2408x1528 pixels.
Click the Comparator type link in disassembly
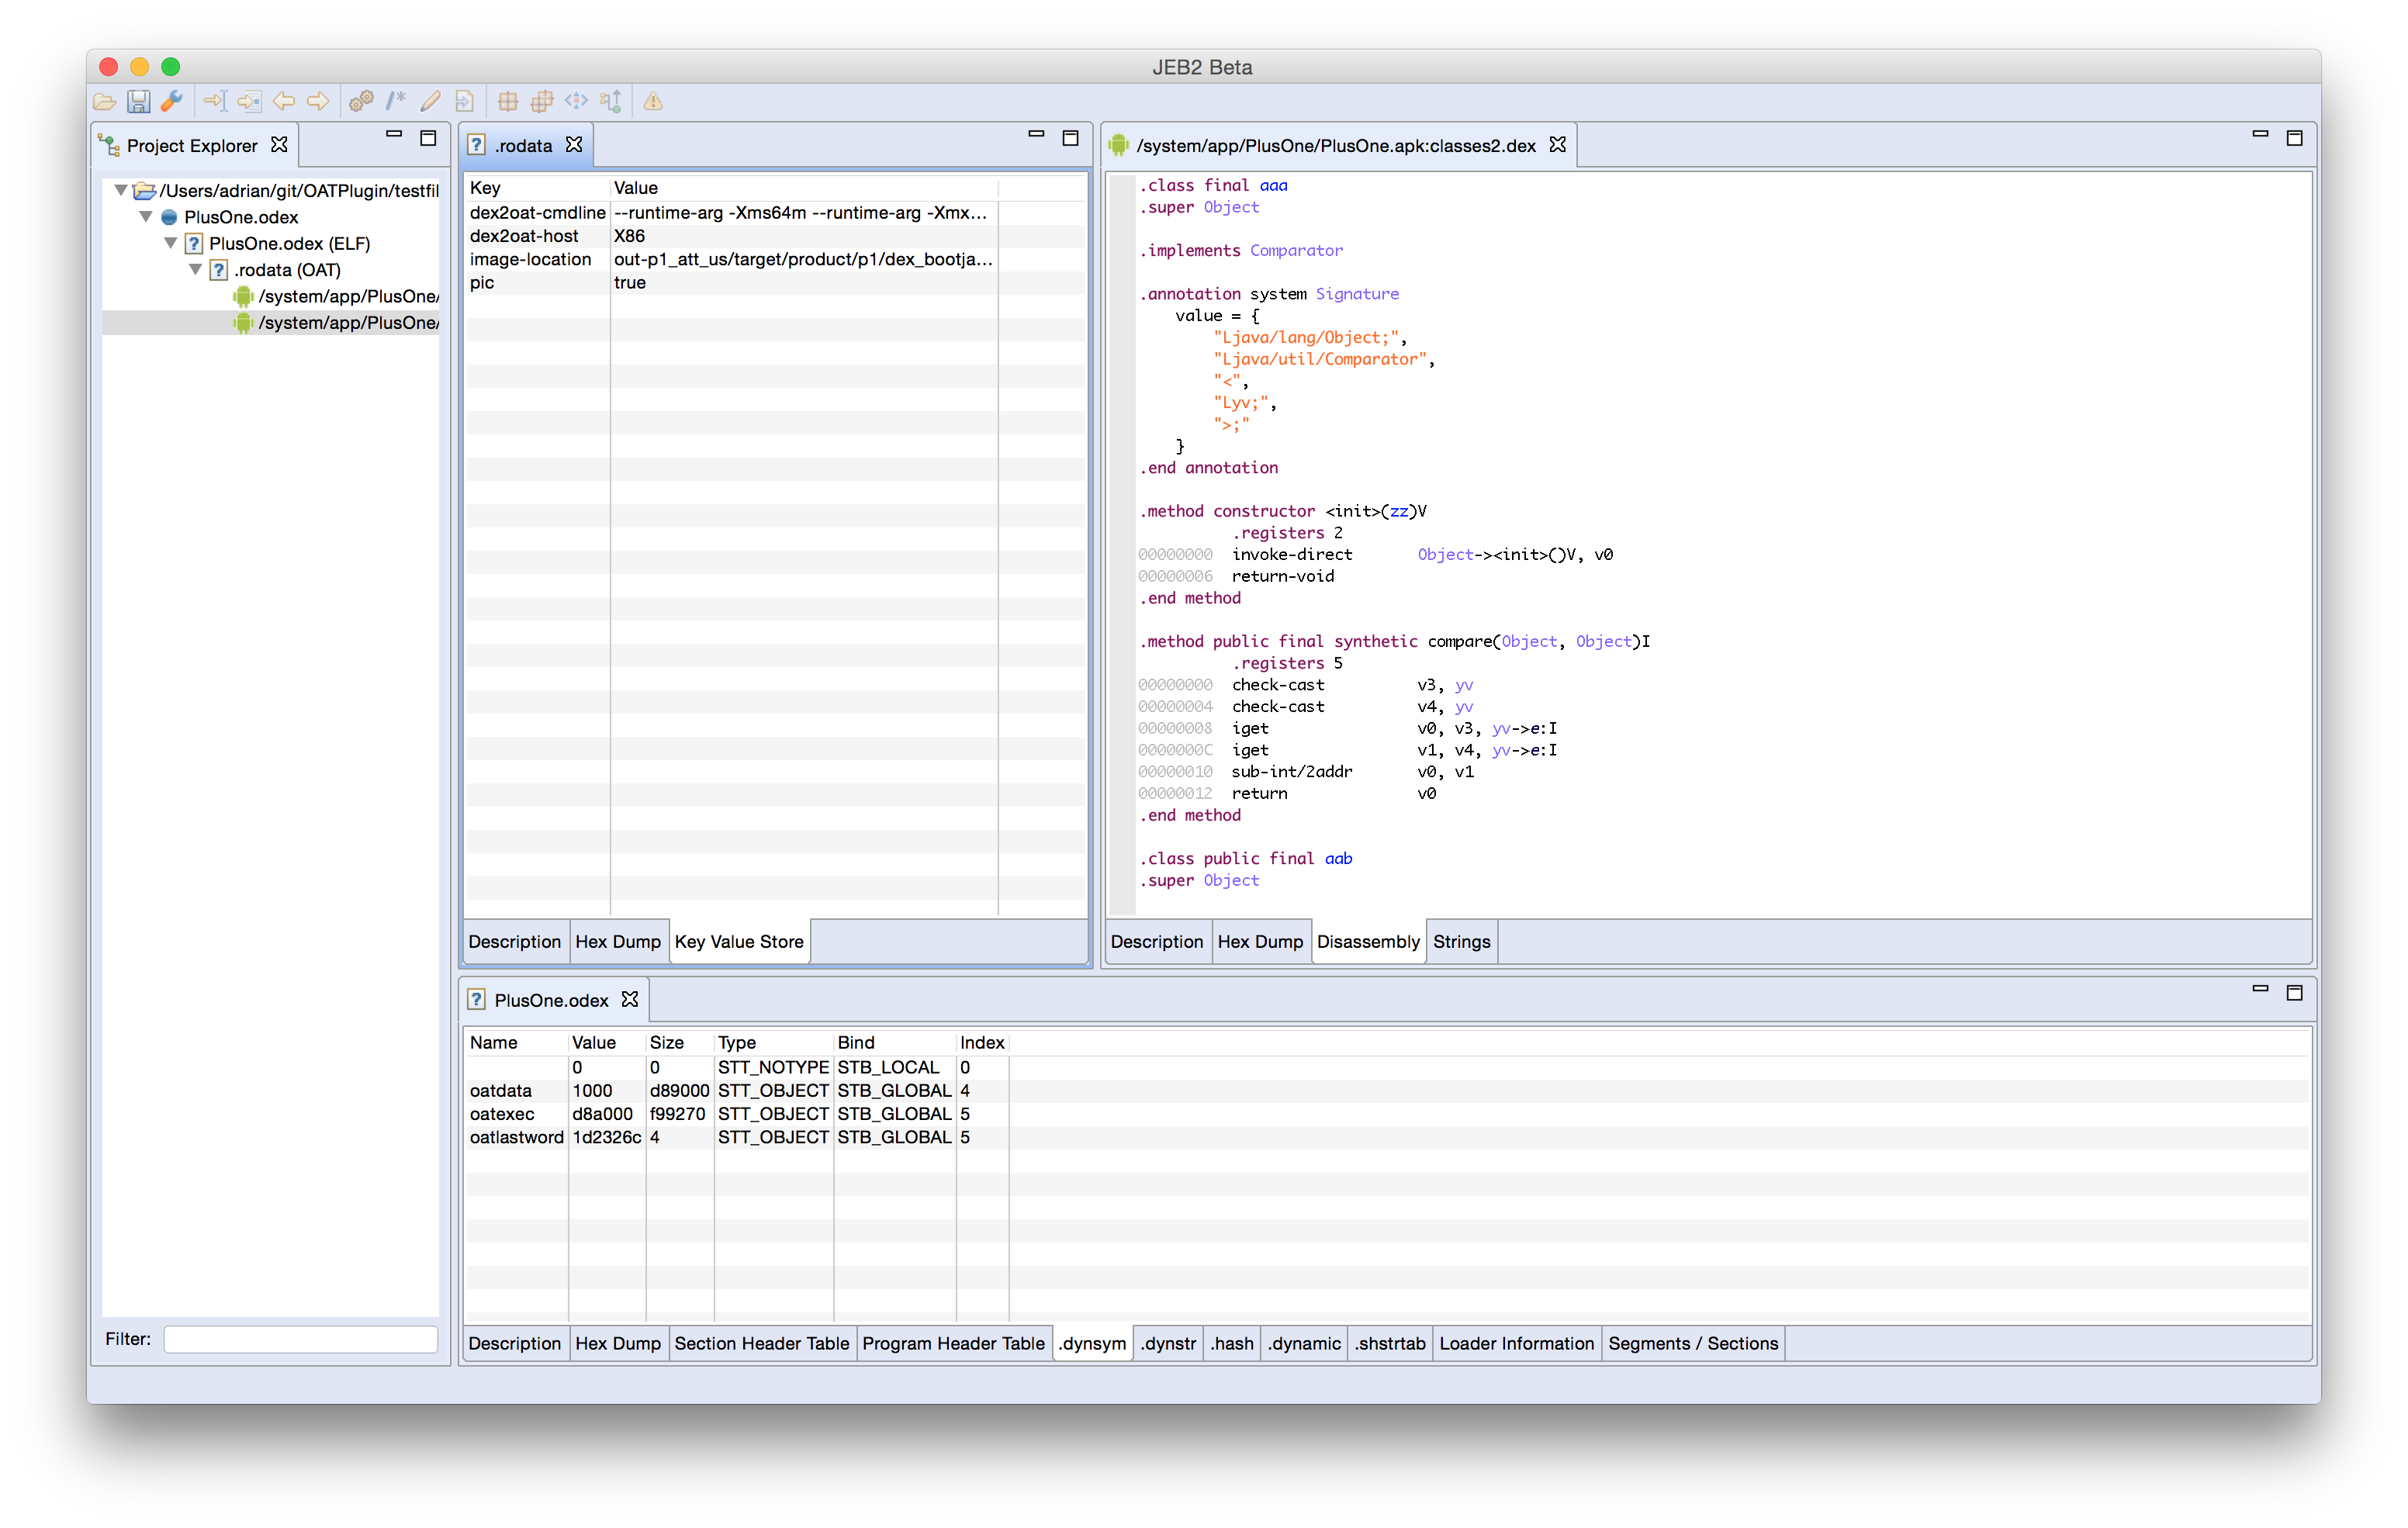coord(1296,251)
